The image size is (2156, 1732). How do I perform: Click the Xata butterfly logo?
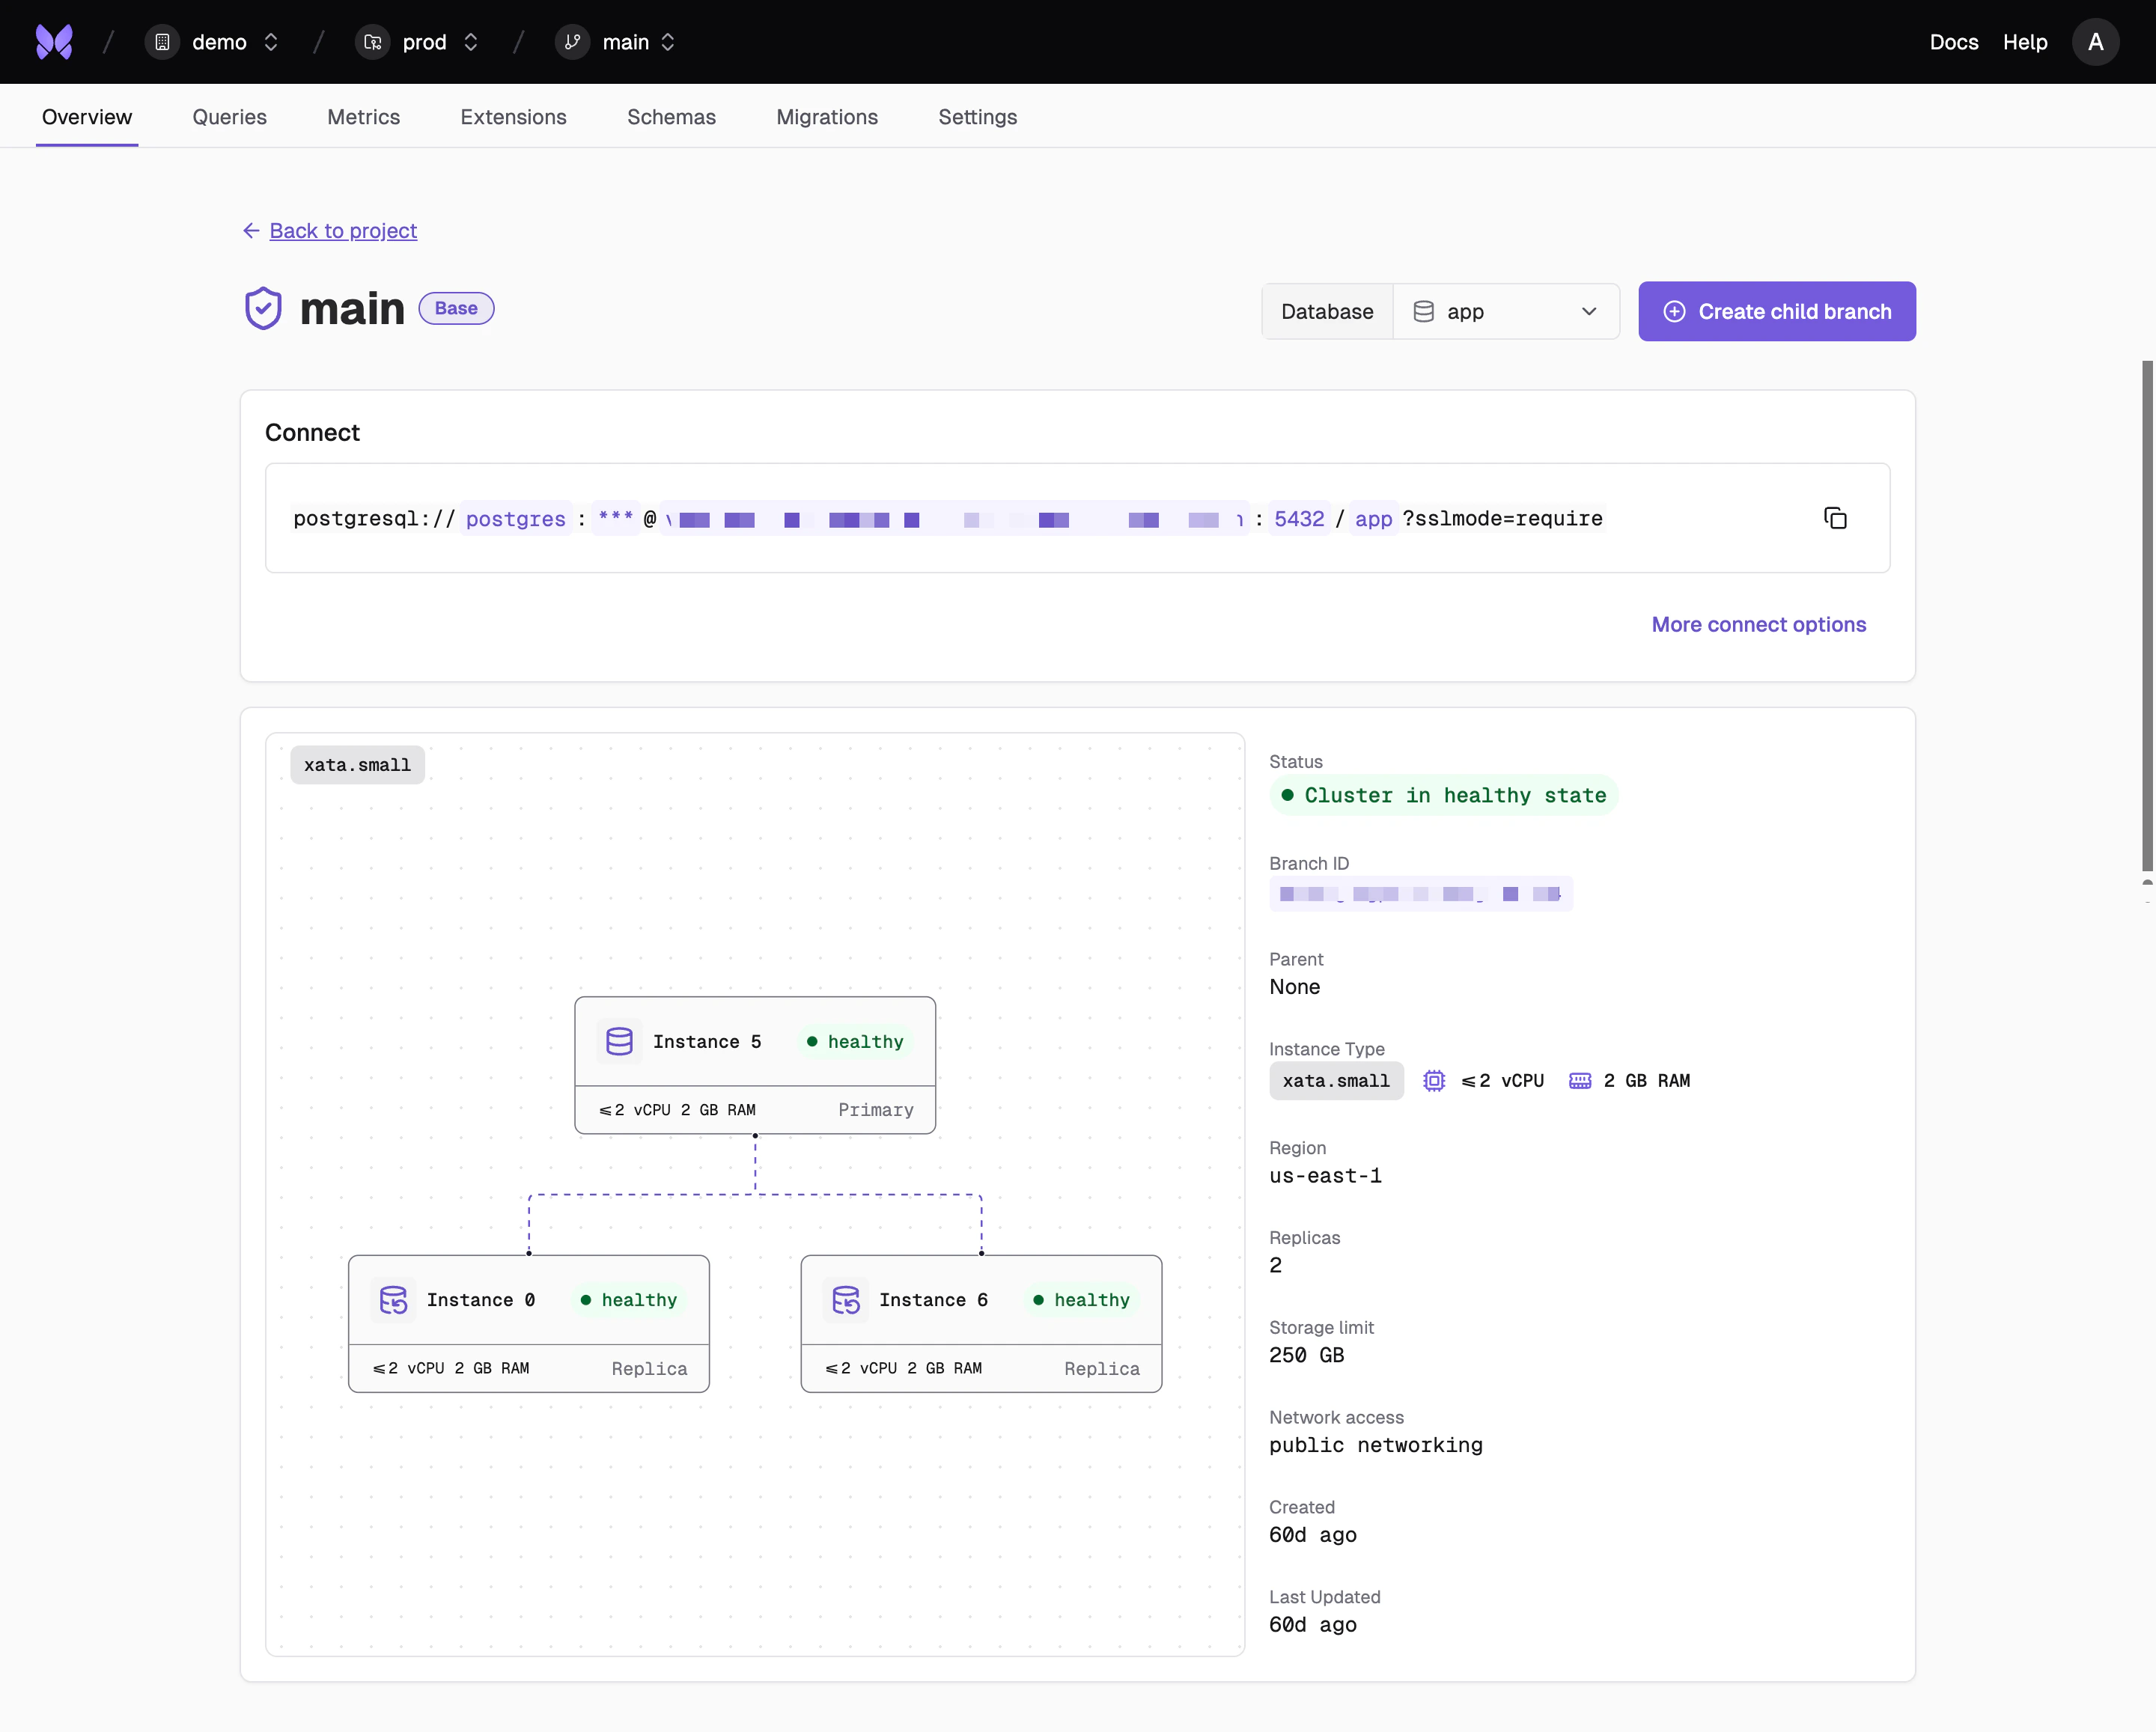pos(55,41)
